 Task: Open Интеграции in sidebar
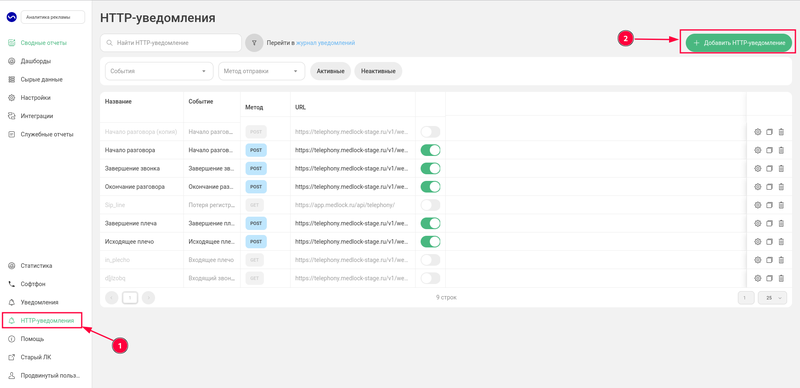click(x=37, y=116)
